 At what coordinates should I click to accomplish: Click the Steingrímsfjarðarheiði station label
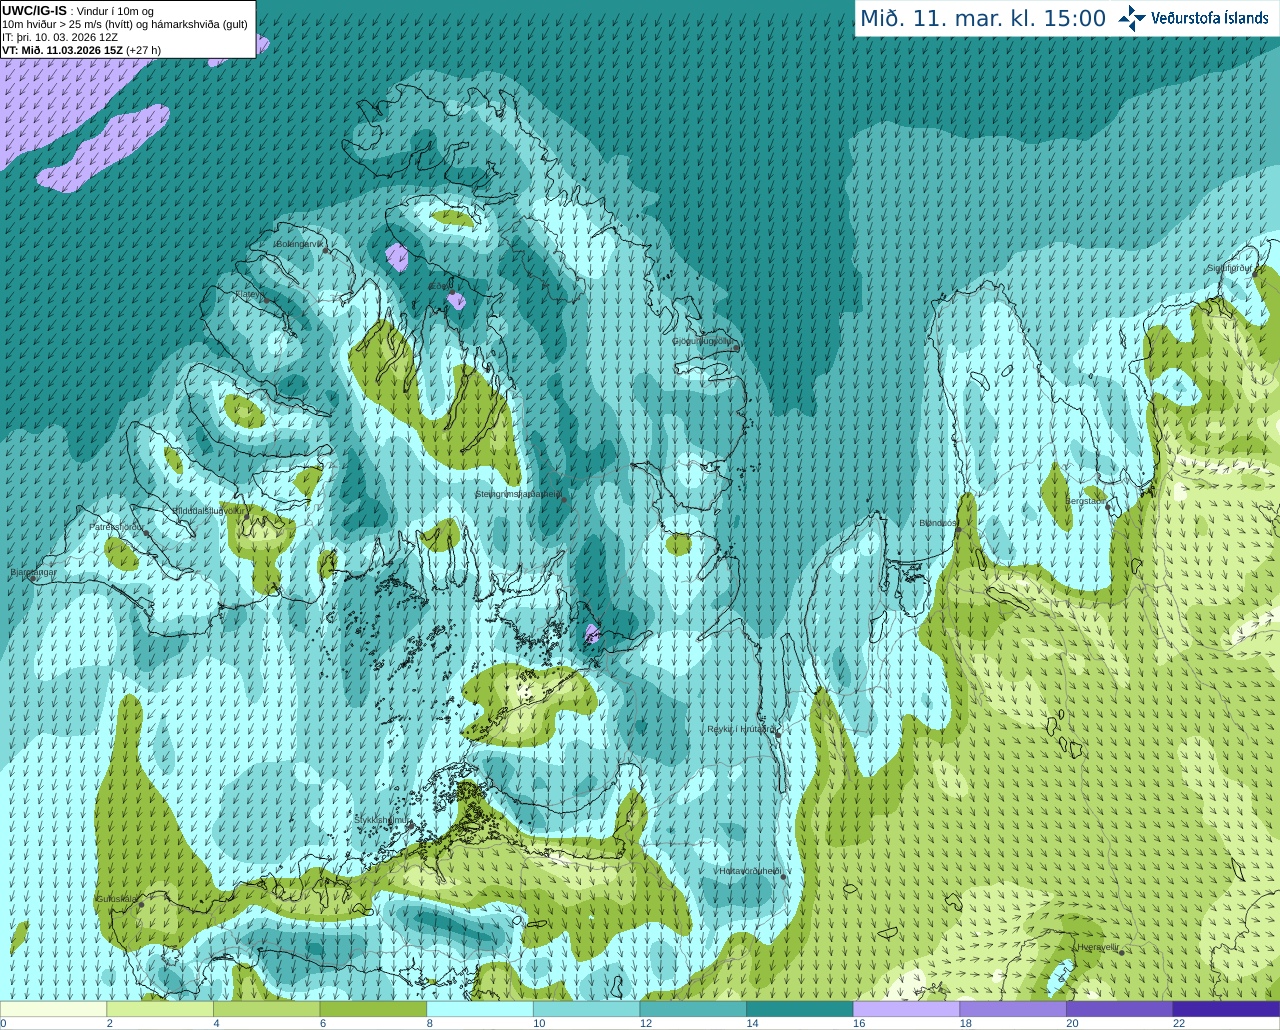pos(518,494)
